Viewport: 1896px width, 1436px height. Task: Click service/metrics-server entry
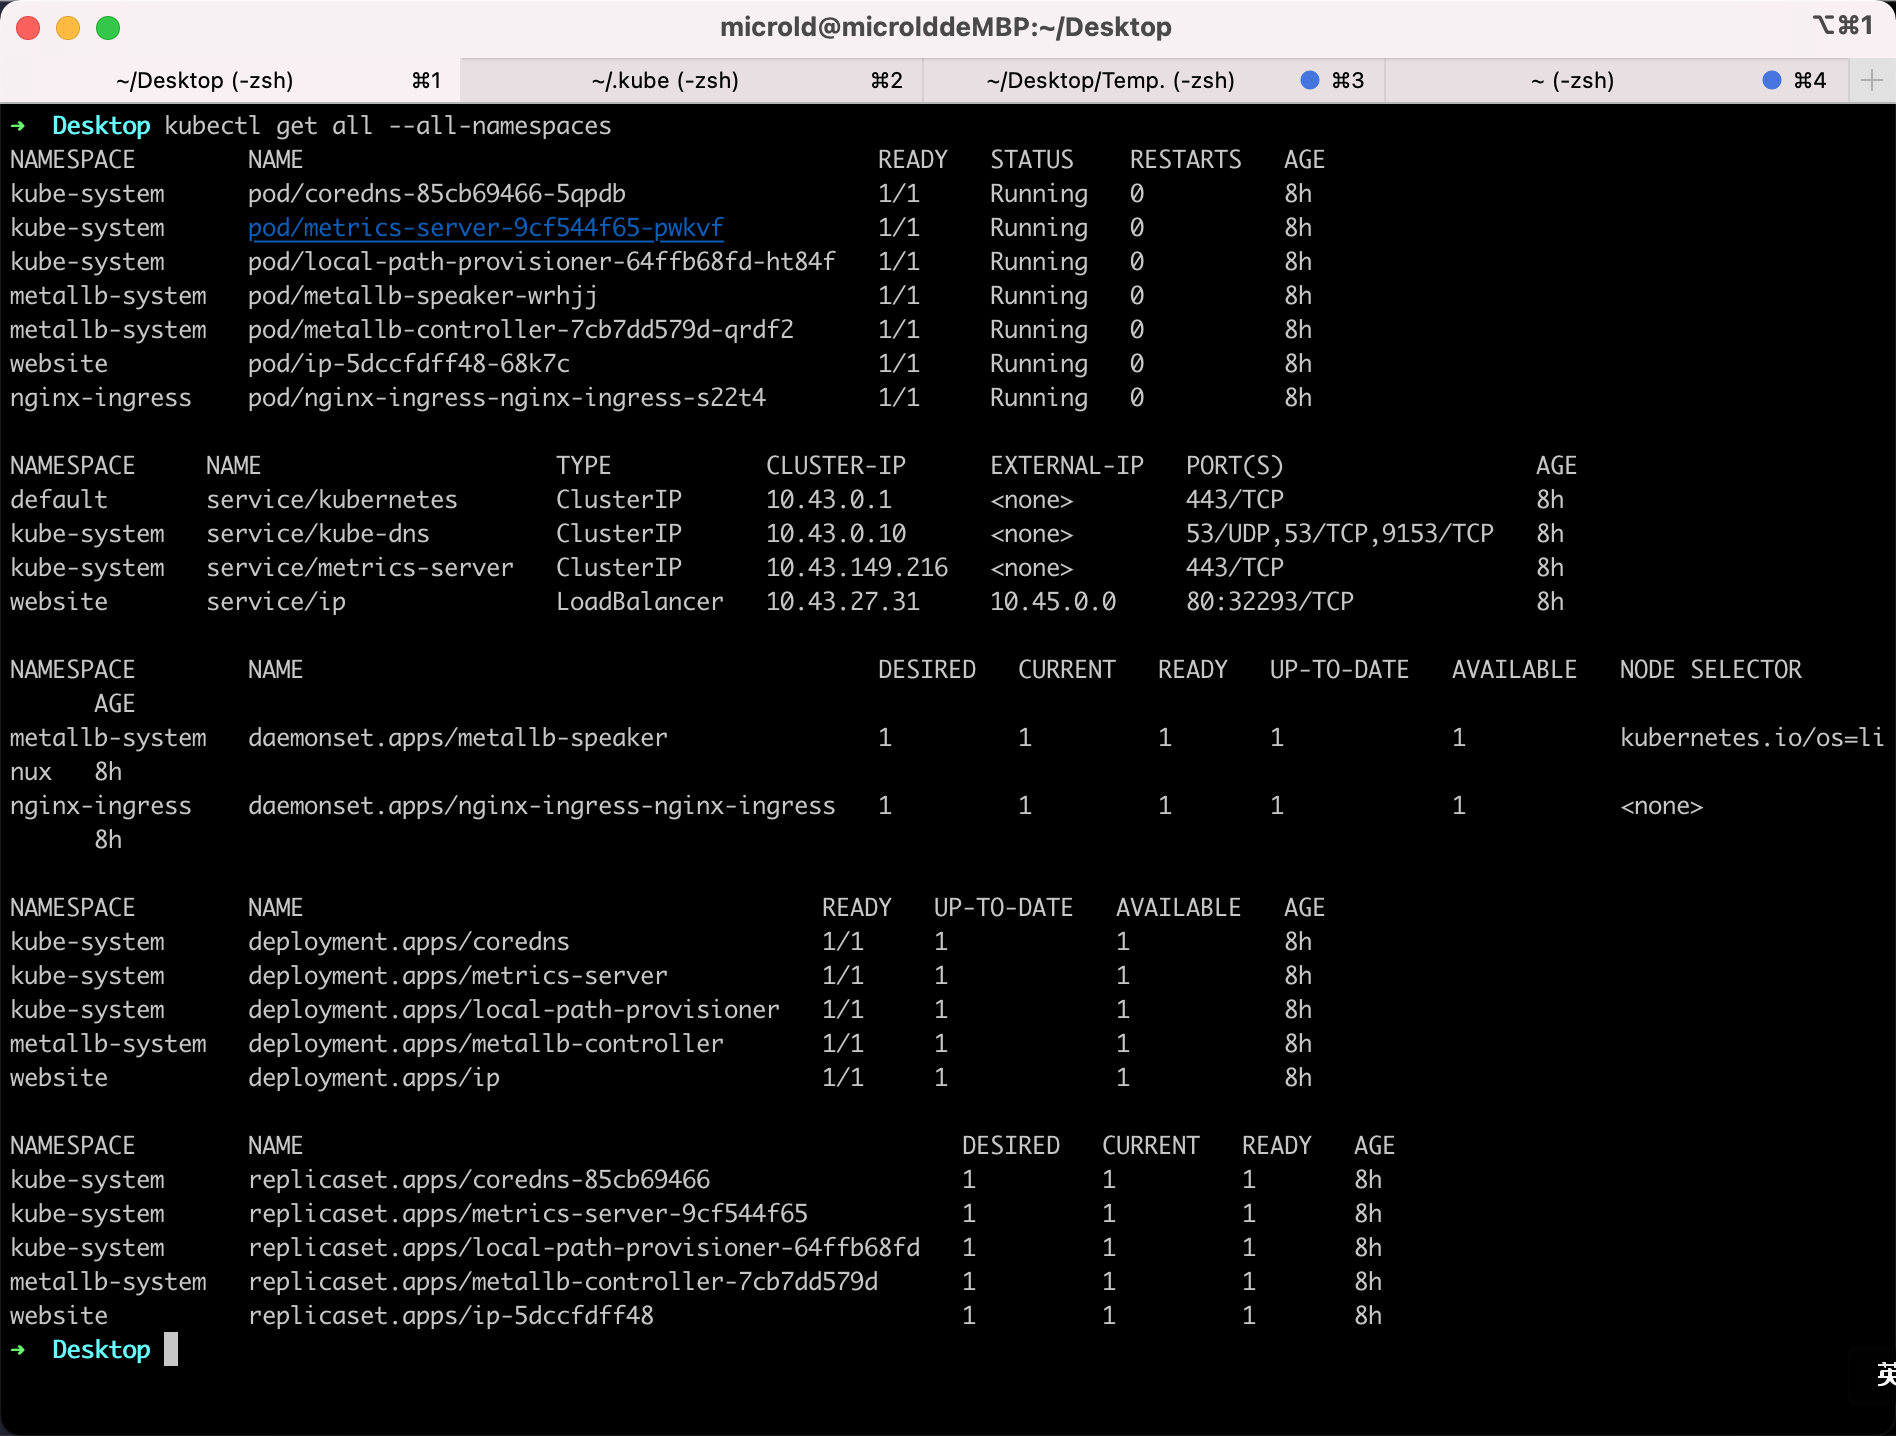coord(360,568)
